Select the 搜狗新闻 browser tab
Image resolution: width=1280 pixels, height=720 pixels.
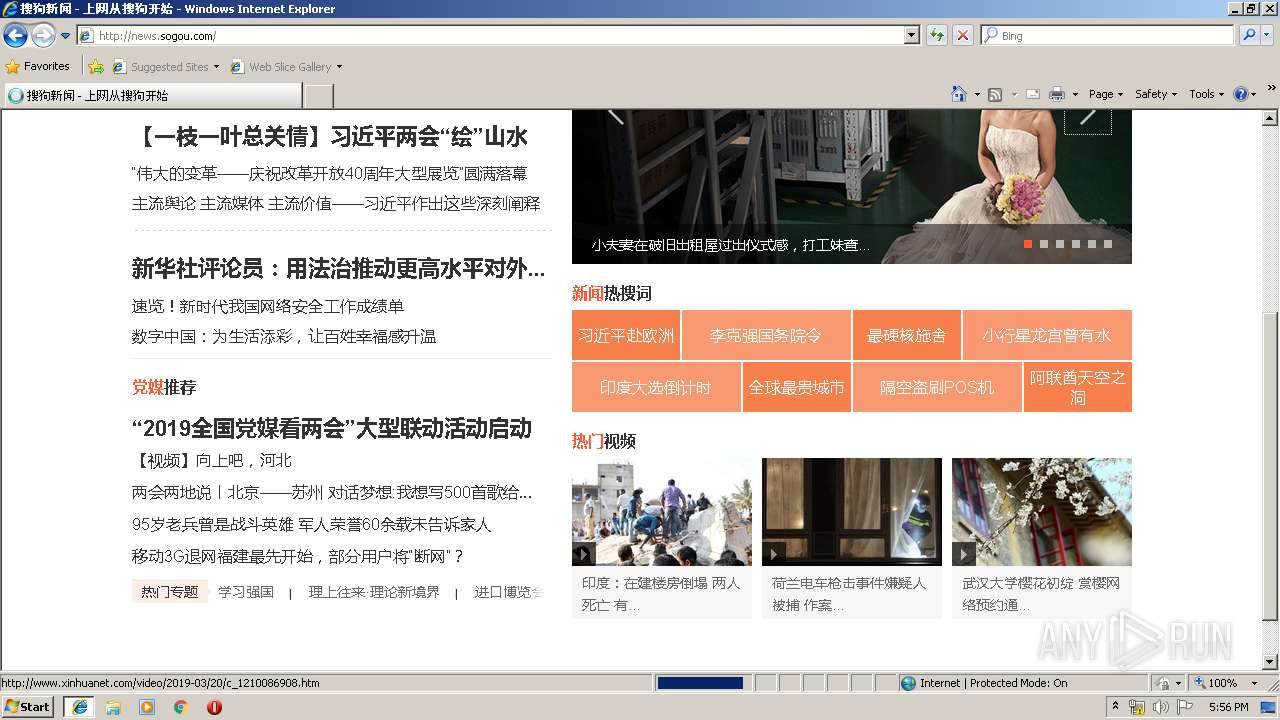click(x=152, y=96)
